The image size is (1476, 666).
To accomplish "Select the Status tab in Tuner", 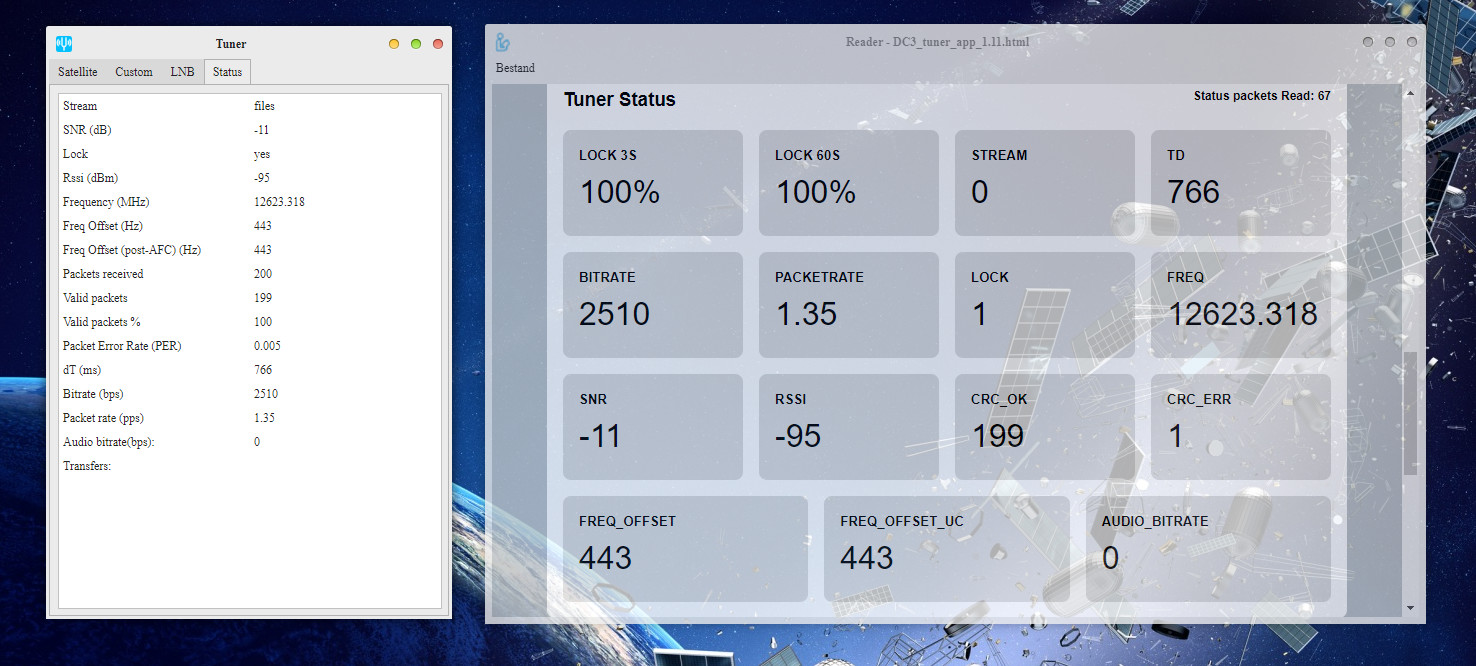I will (227, 72).
